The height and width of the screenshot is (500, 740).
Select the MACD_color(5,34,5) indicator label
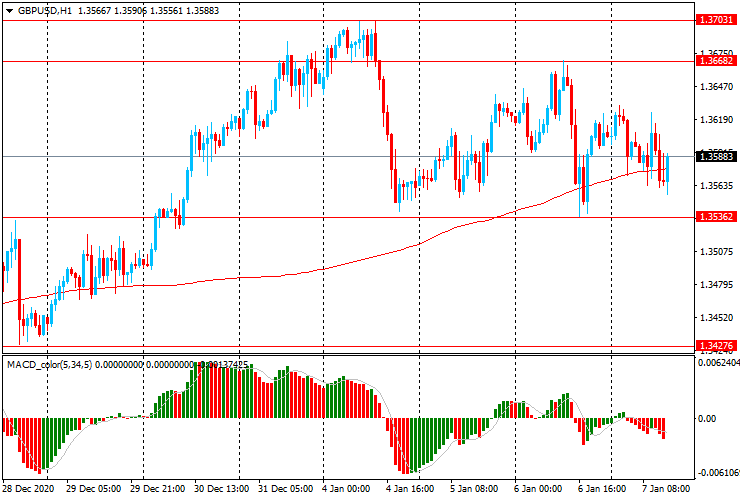[50, 364]
